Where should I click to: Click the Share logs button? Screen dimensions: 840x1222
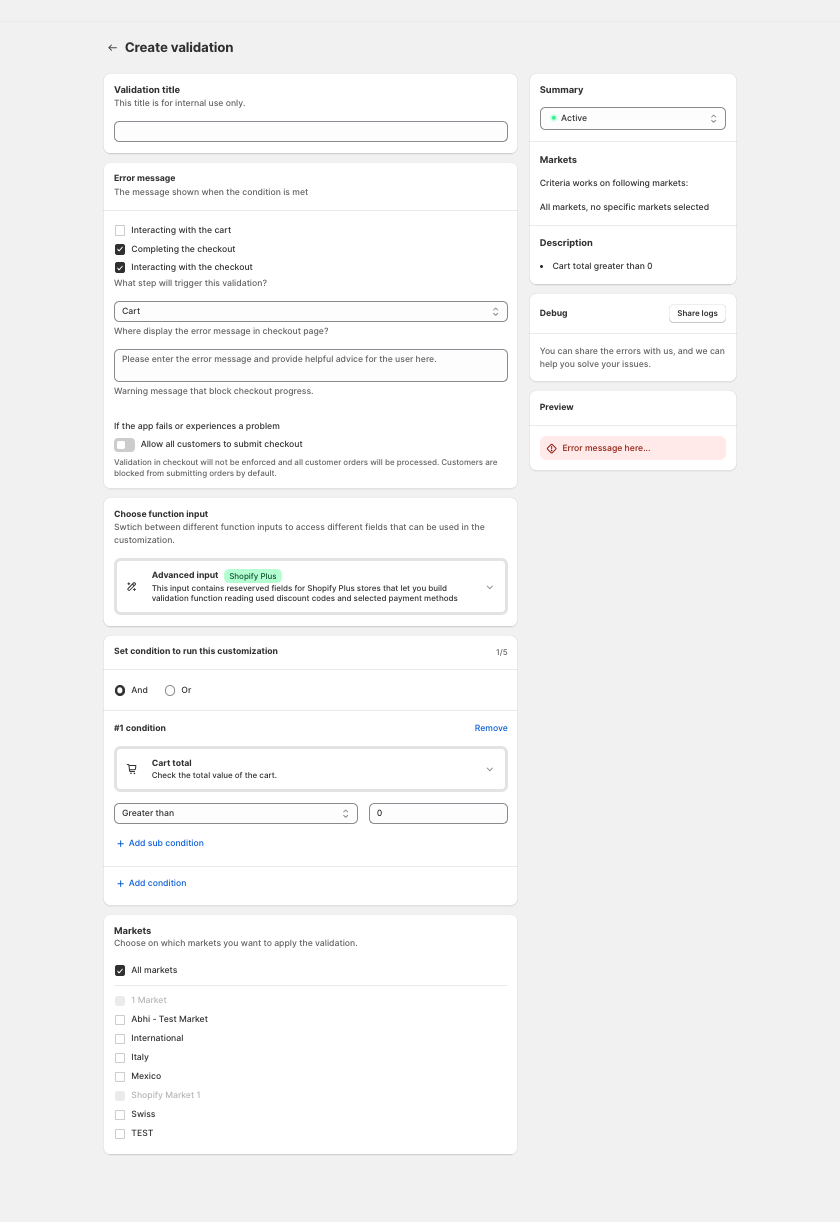coord(697,314)
